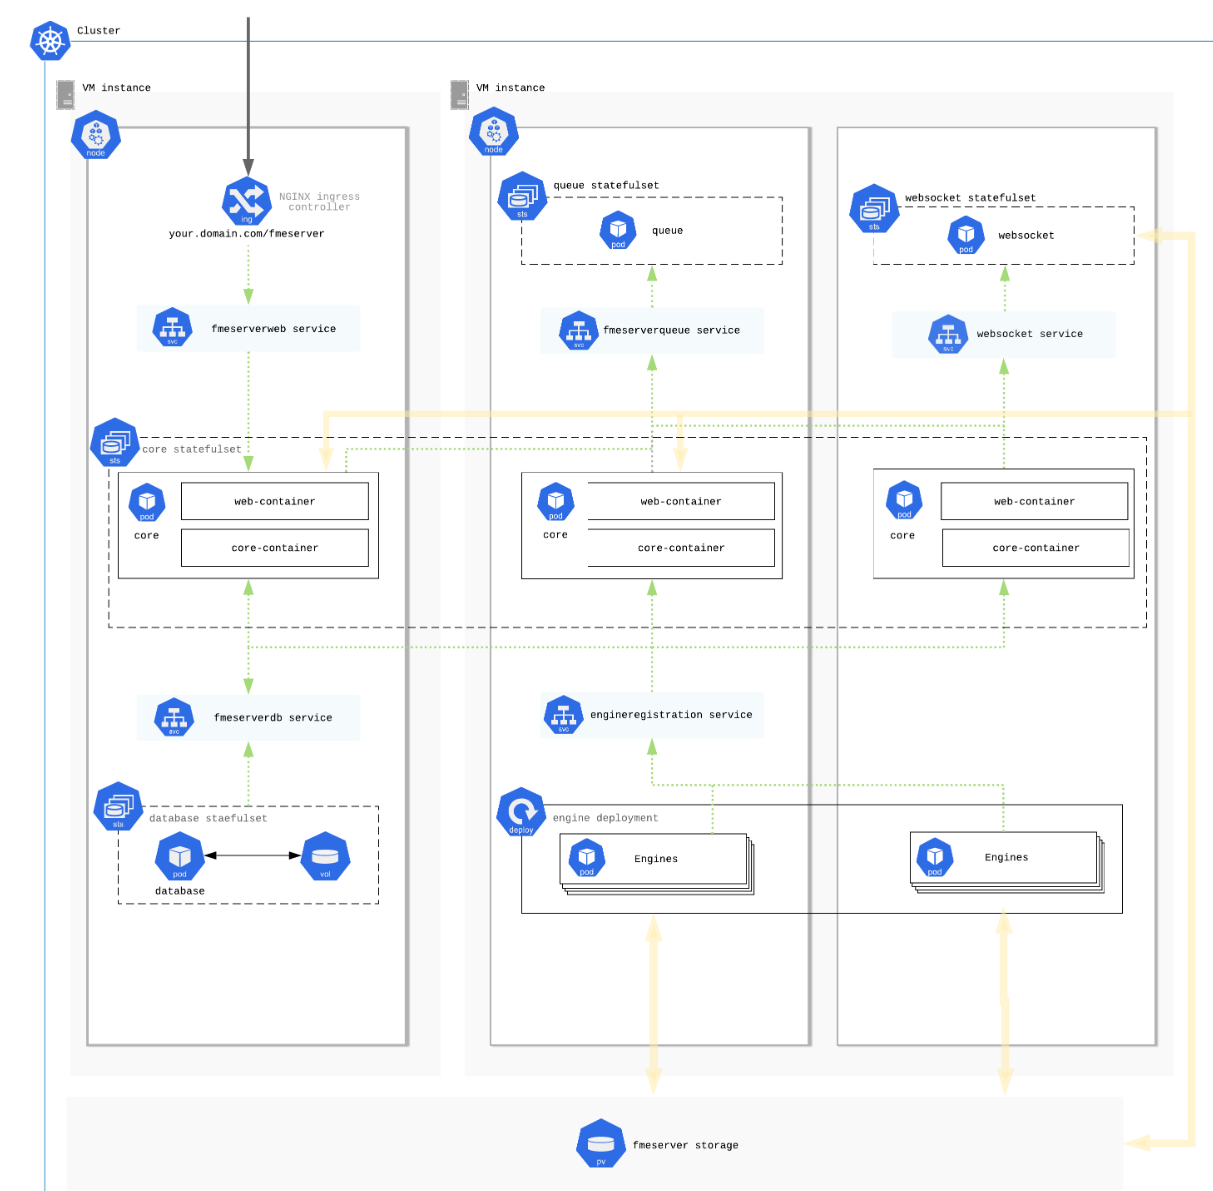The height and width of the screenshot is (1191, 1213).
Task: Select the 'fmeserver storage' label
Action: pyautogui.click(x=685, y=1146)
